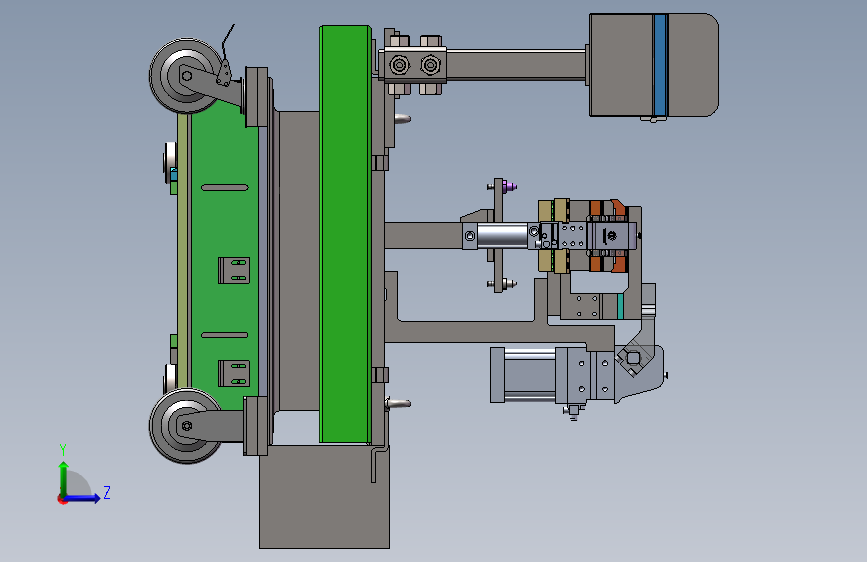Select the upper latch bracket on green panel
The height and width of the screenshot is (562, 867).
click(234, 270)
